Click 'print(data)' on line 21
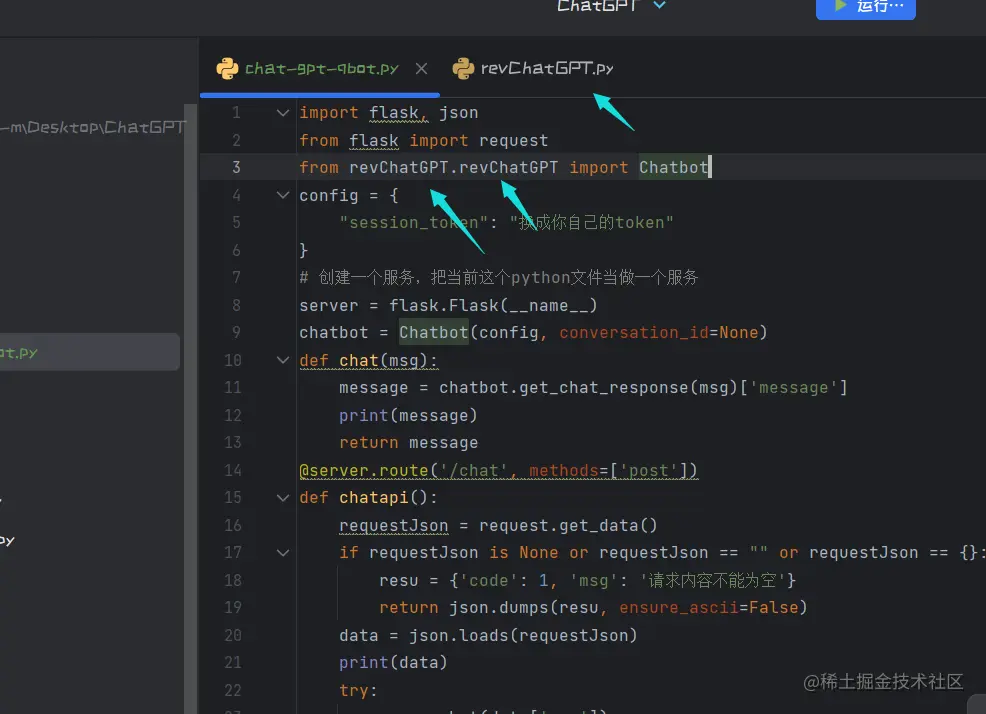This screenshot has width=986, height=714. click(x=393, y=662)
